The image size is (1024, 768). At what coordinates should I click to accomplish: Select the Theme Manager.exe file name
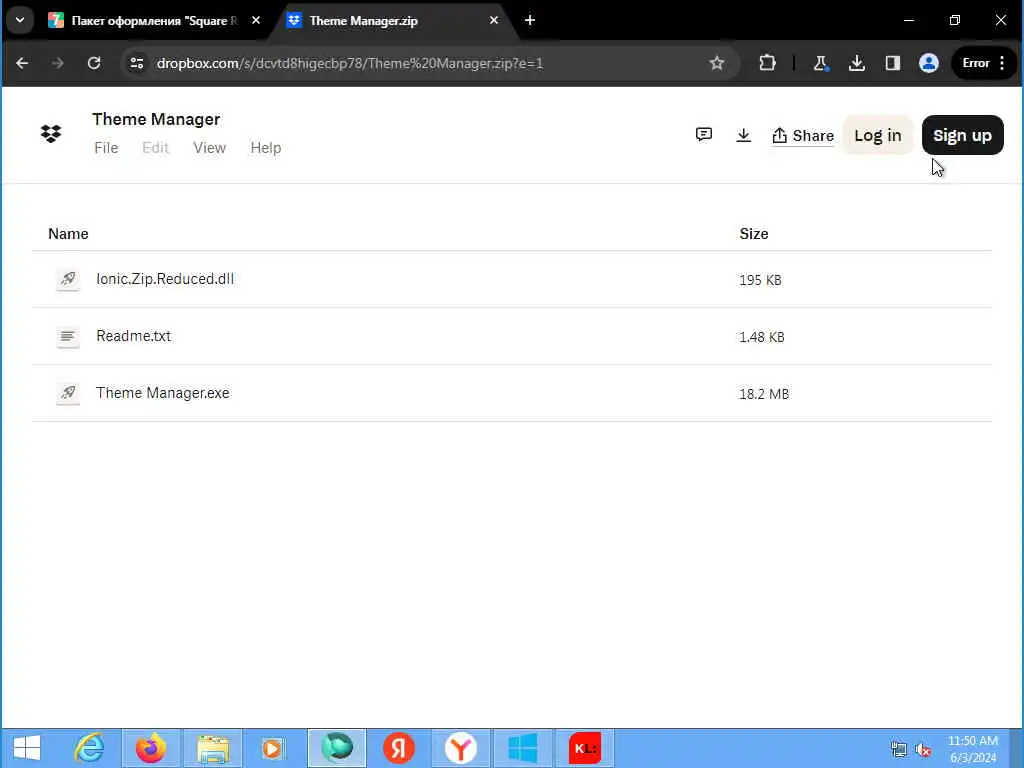pos(163,392)
